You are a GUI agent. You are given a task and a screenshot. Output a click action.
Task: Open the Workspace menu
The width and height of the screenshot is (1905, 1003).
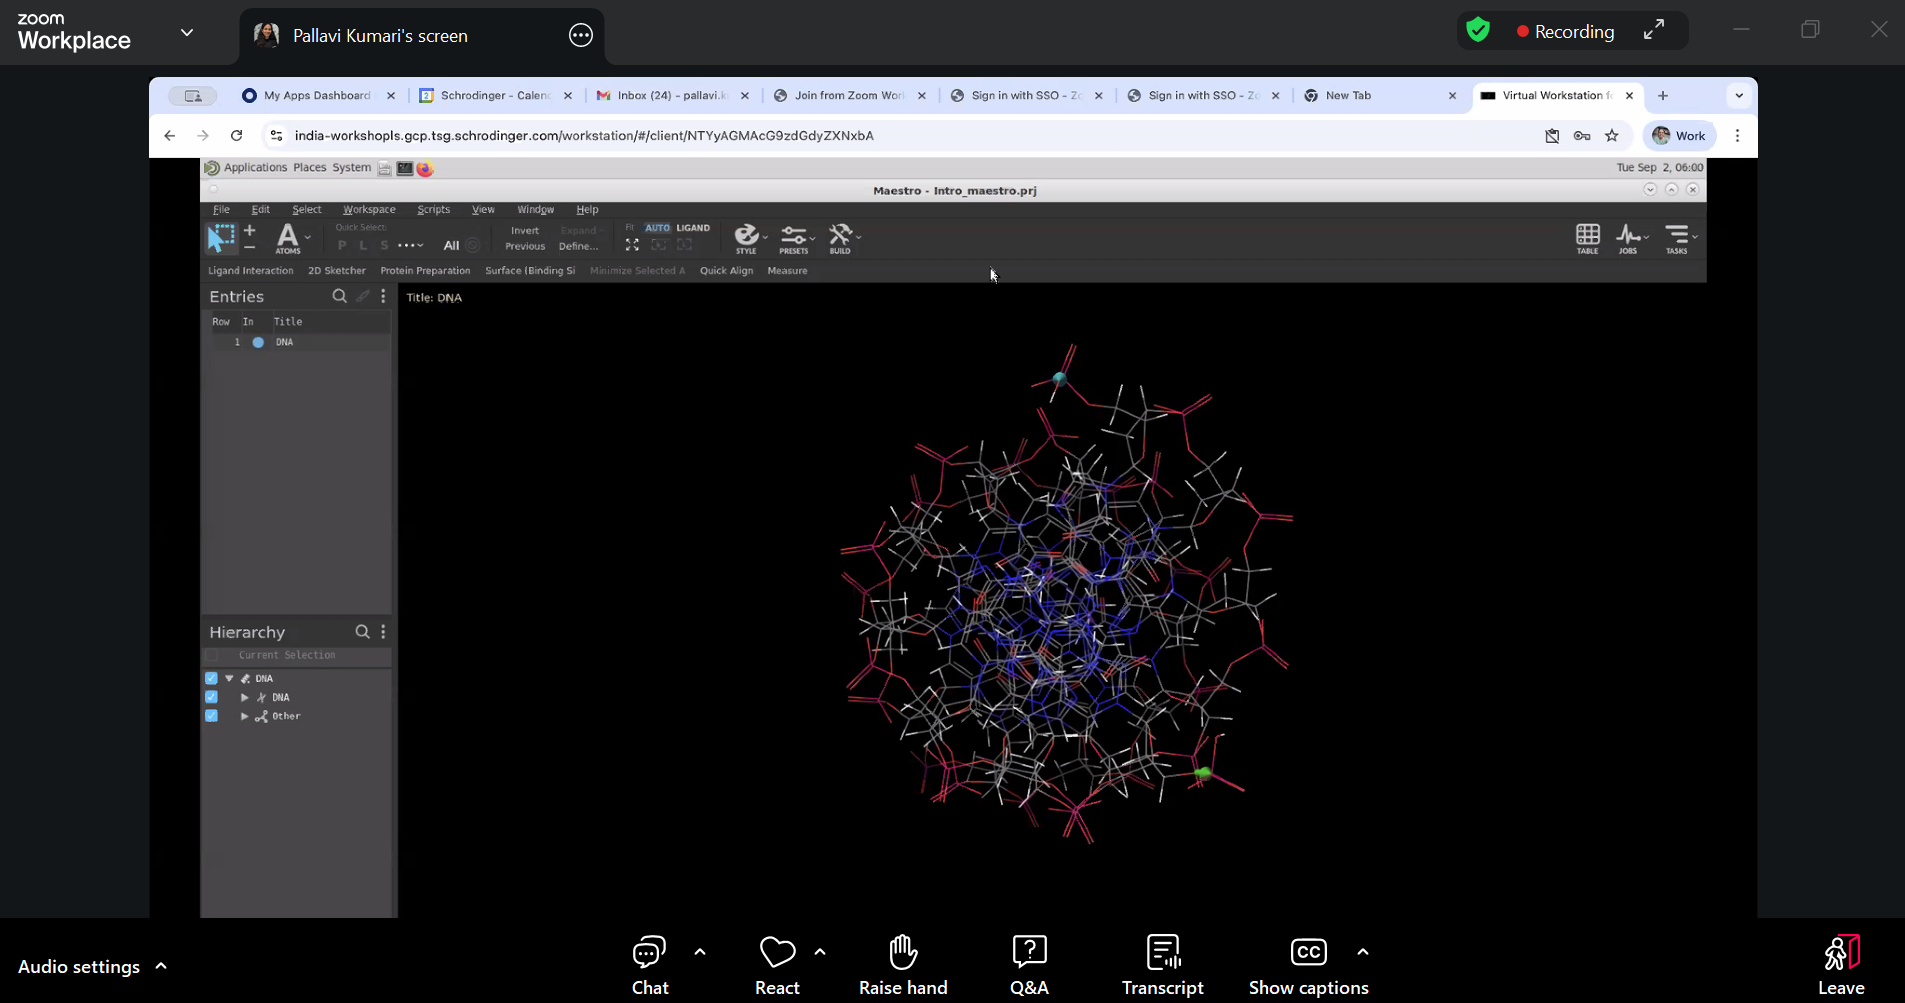pyautogui.click(x=369, y=210)
